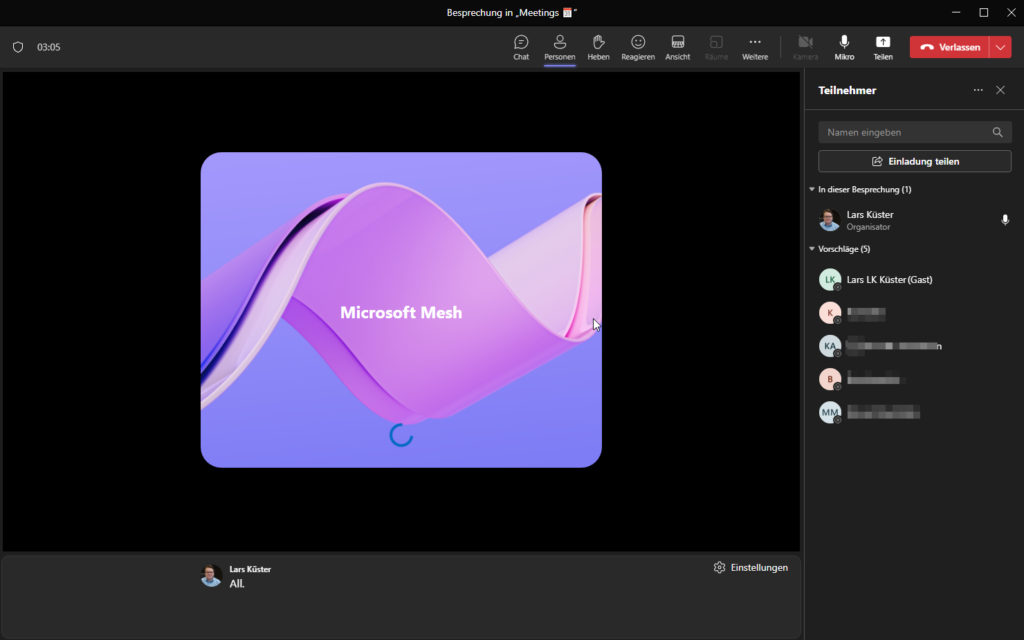Close the meeting window
Screen dimensions: 1024x640
[x=1011, y=12]
